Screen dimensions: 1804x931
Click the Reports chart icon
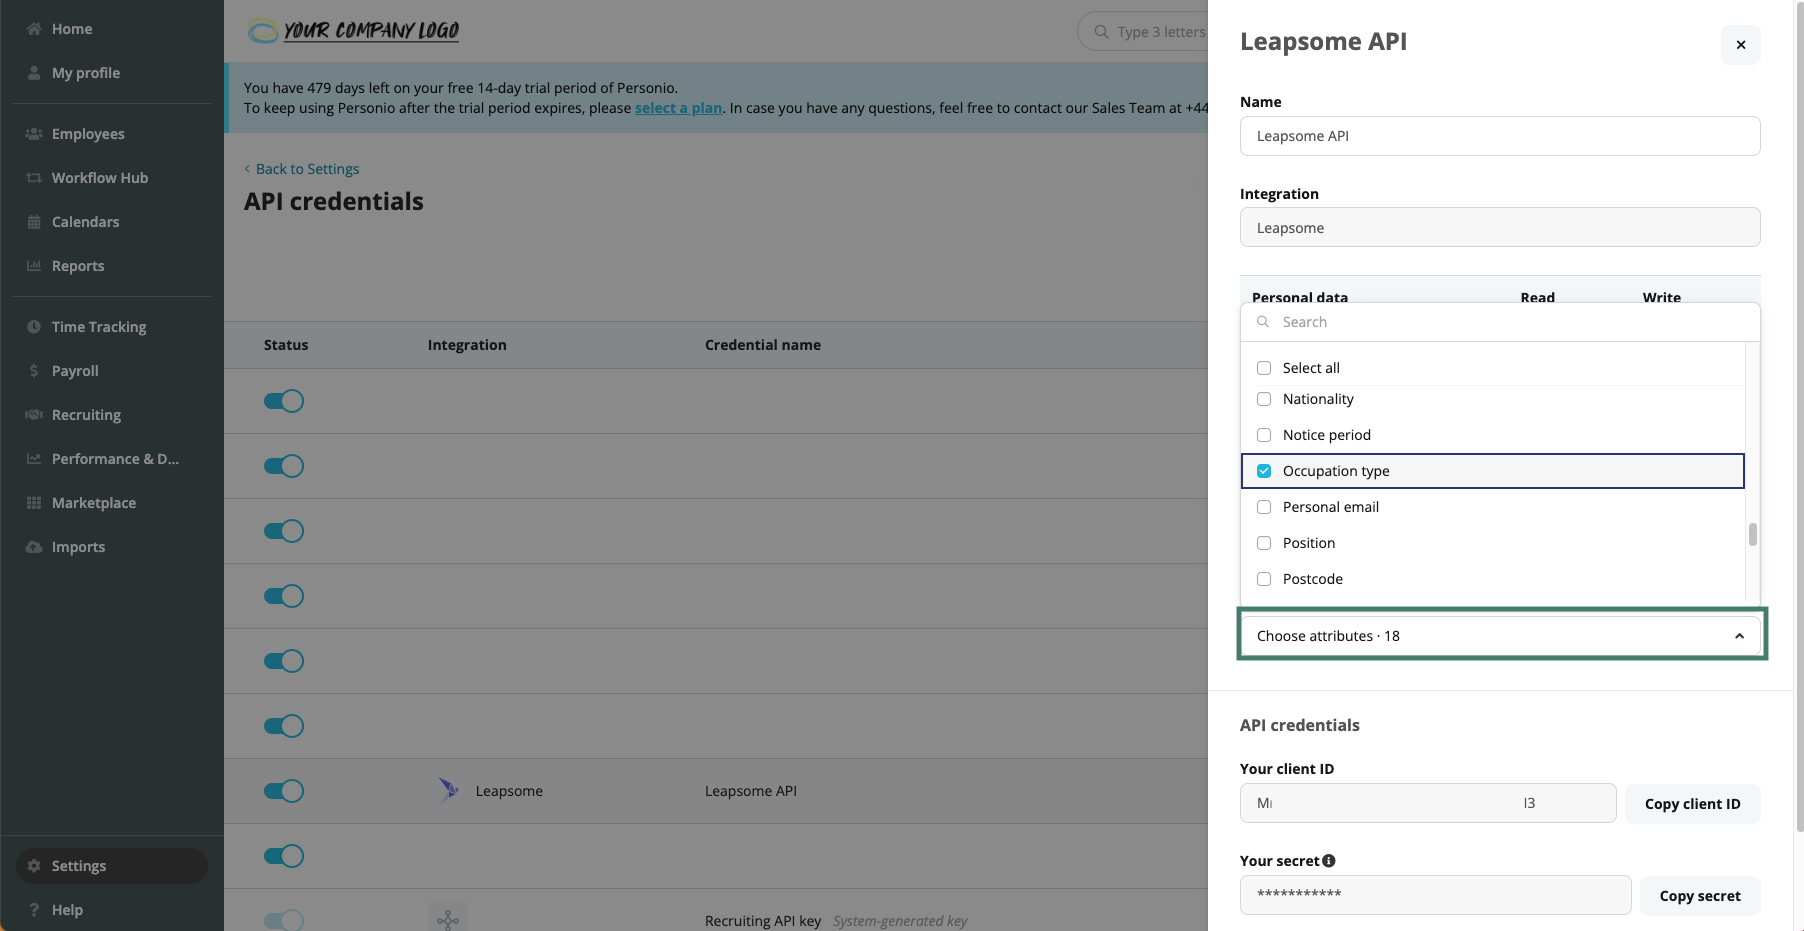34,266
